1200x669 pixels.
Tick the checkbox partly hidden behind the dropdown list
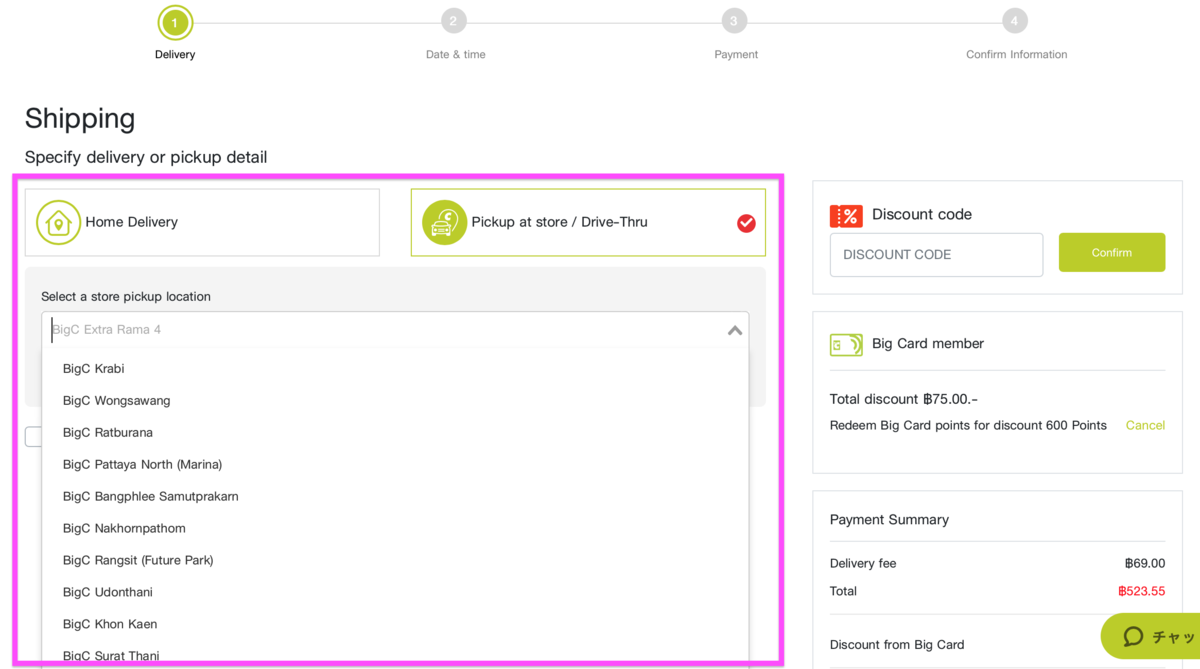tap(33, 436)
